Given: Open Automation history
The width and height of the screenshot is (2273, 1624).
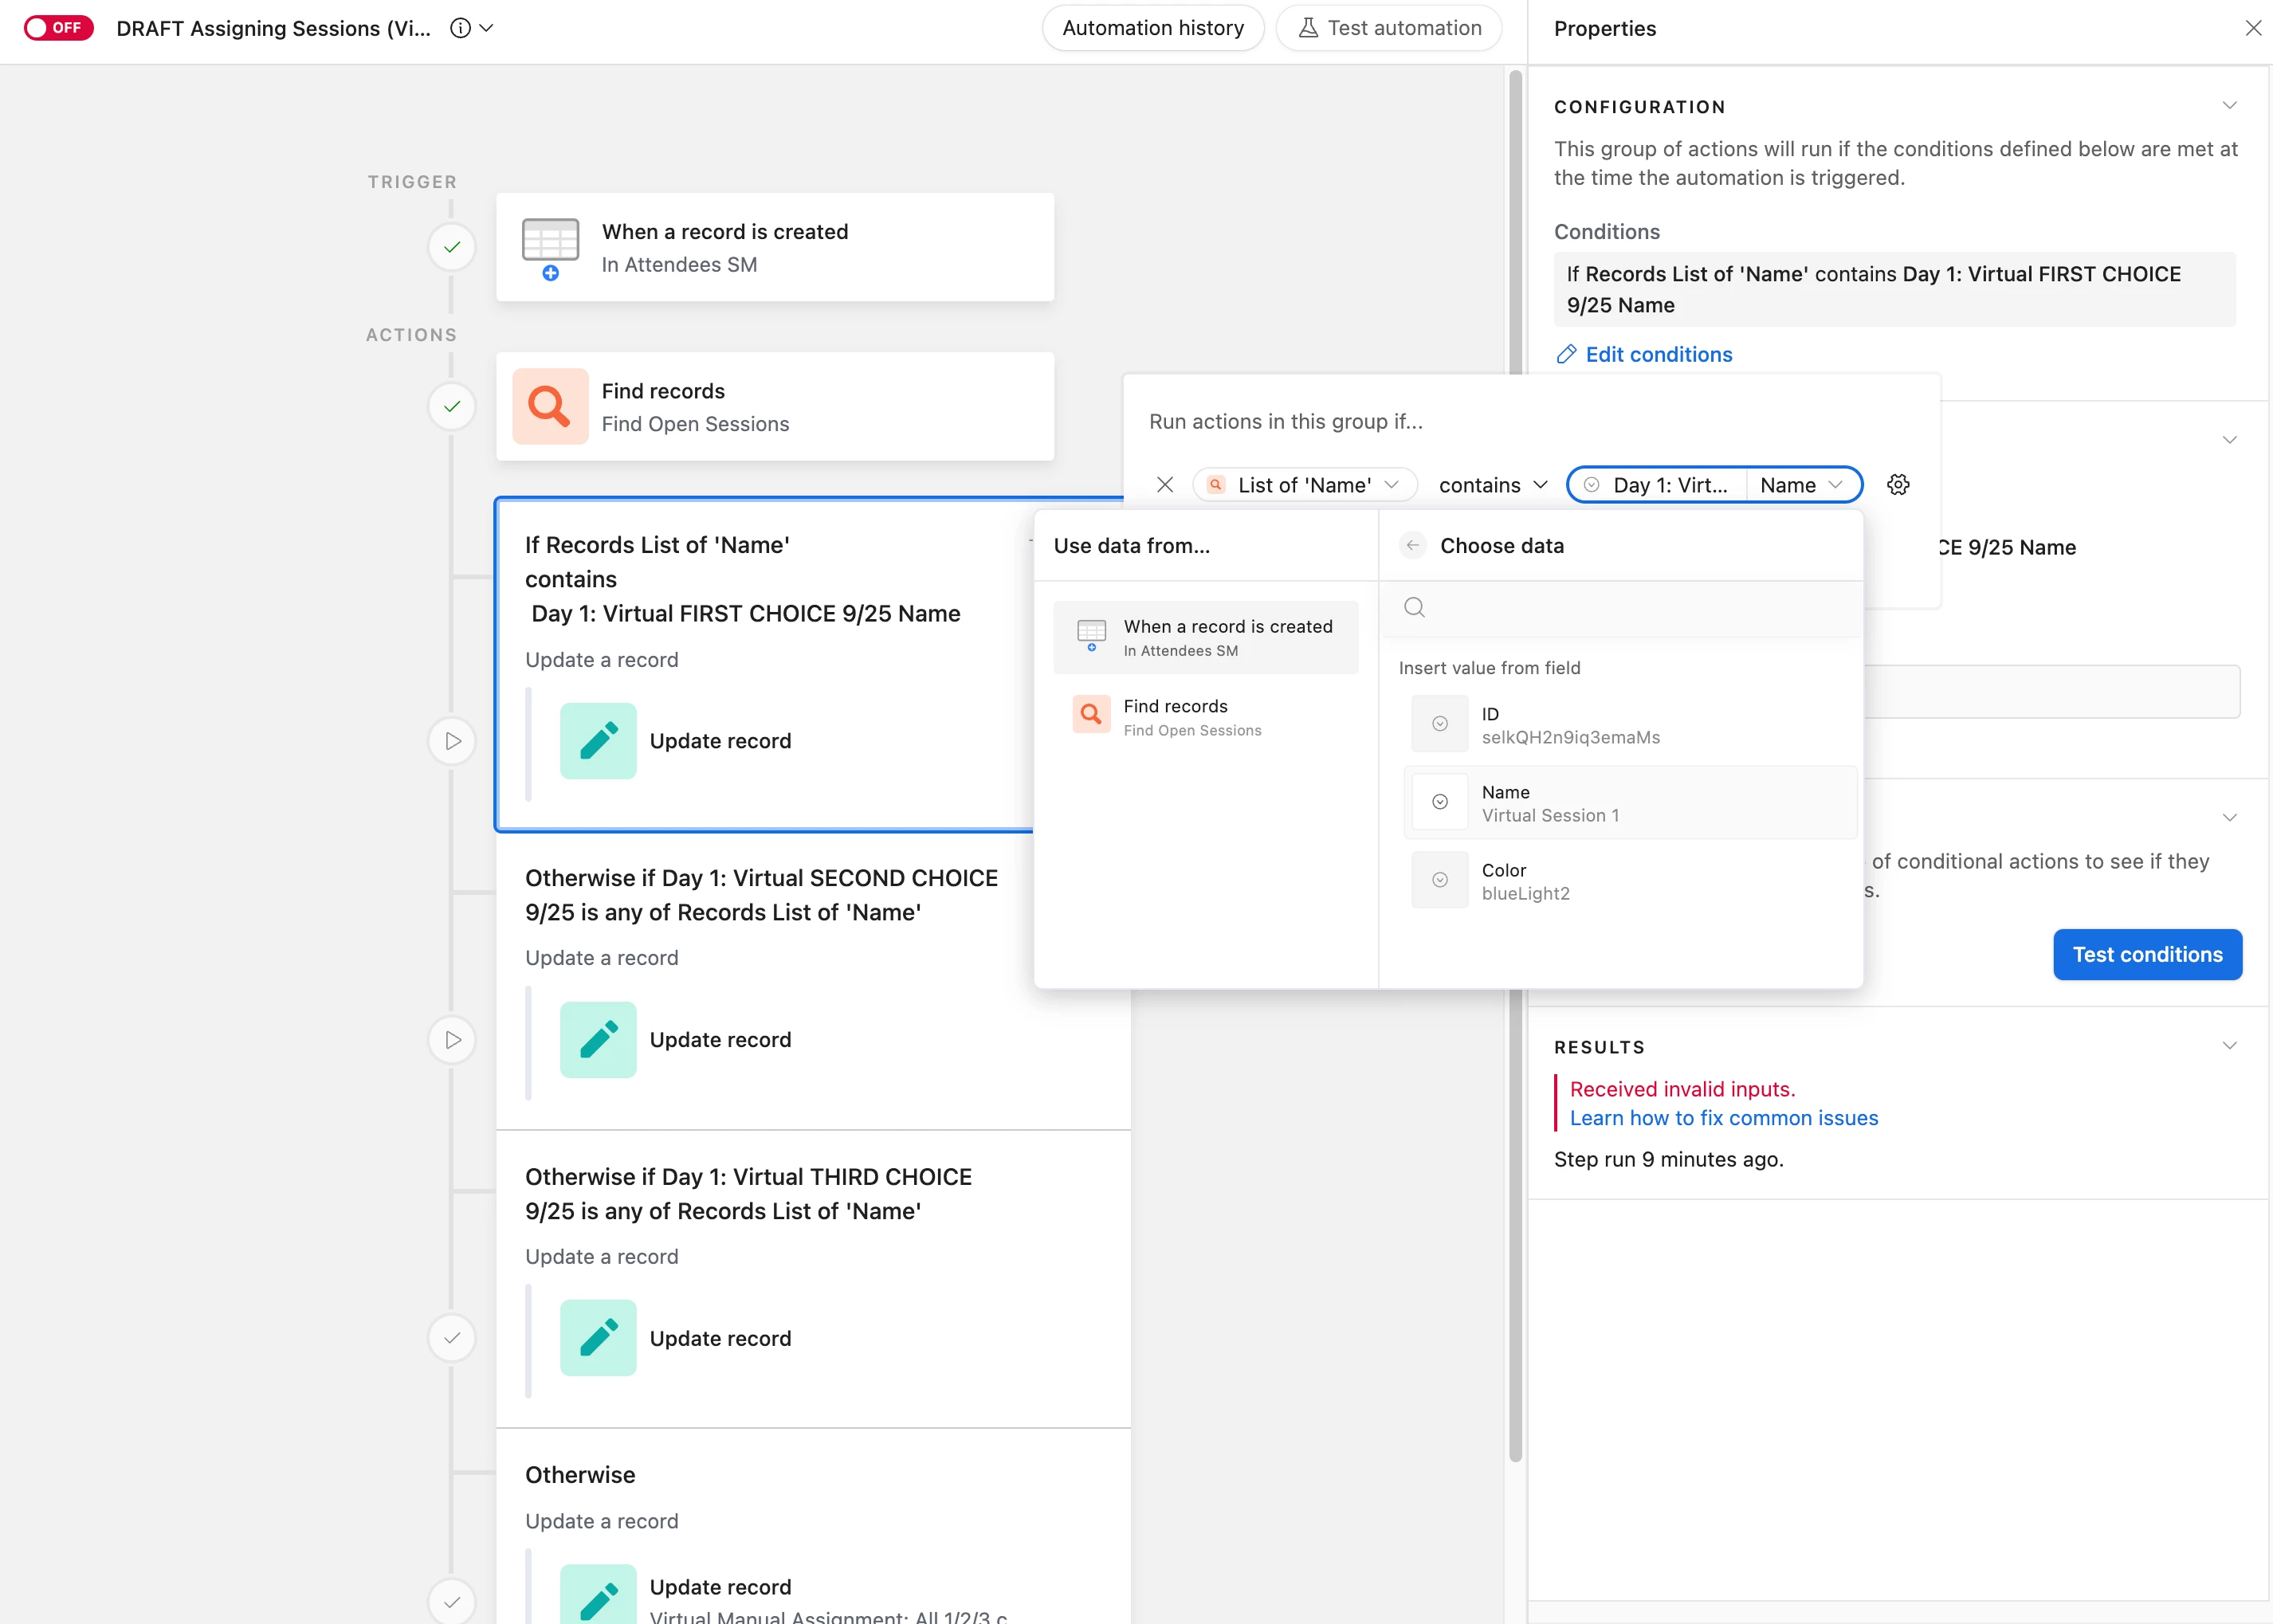Looking at the screenshot, I should pos(1152,28).
